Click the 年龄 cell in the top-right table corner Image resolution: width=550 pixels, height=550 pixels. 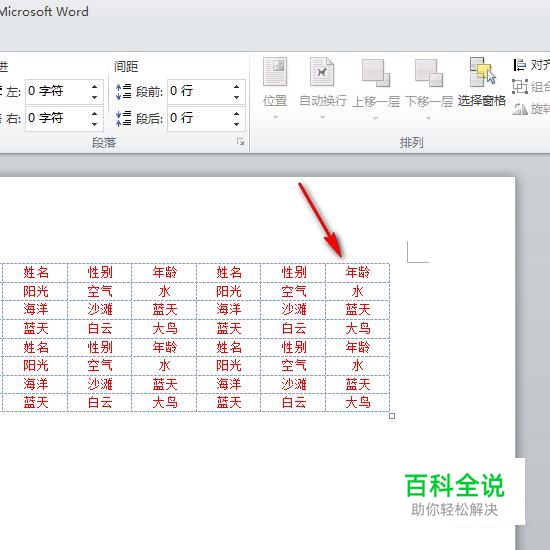pos(357,273)
